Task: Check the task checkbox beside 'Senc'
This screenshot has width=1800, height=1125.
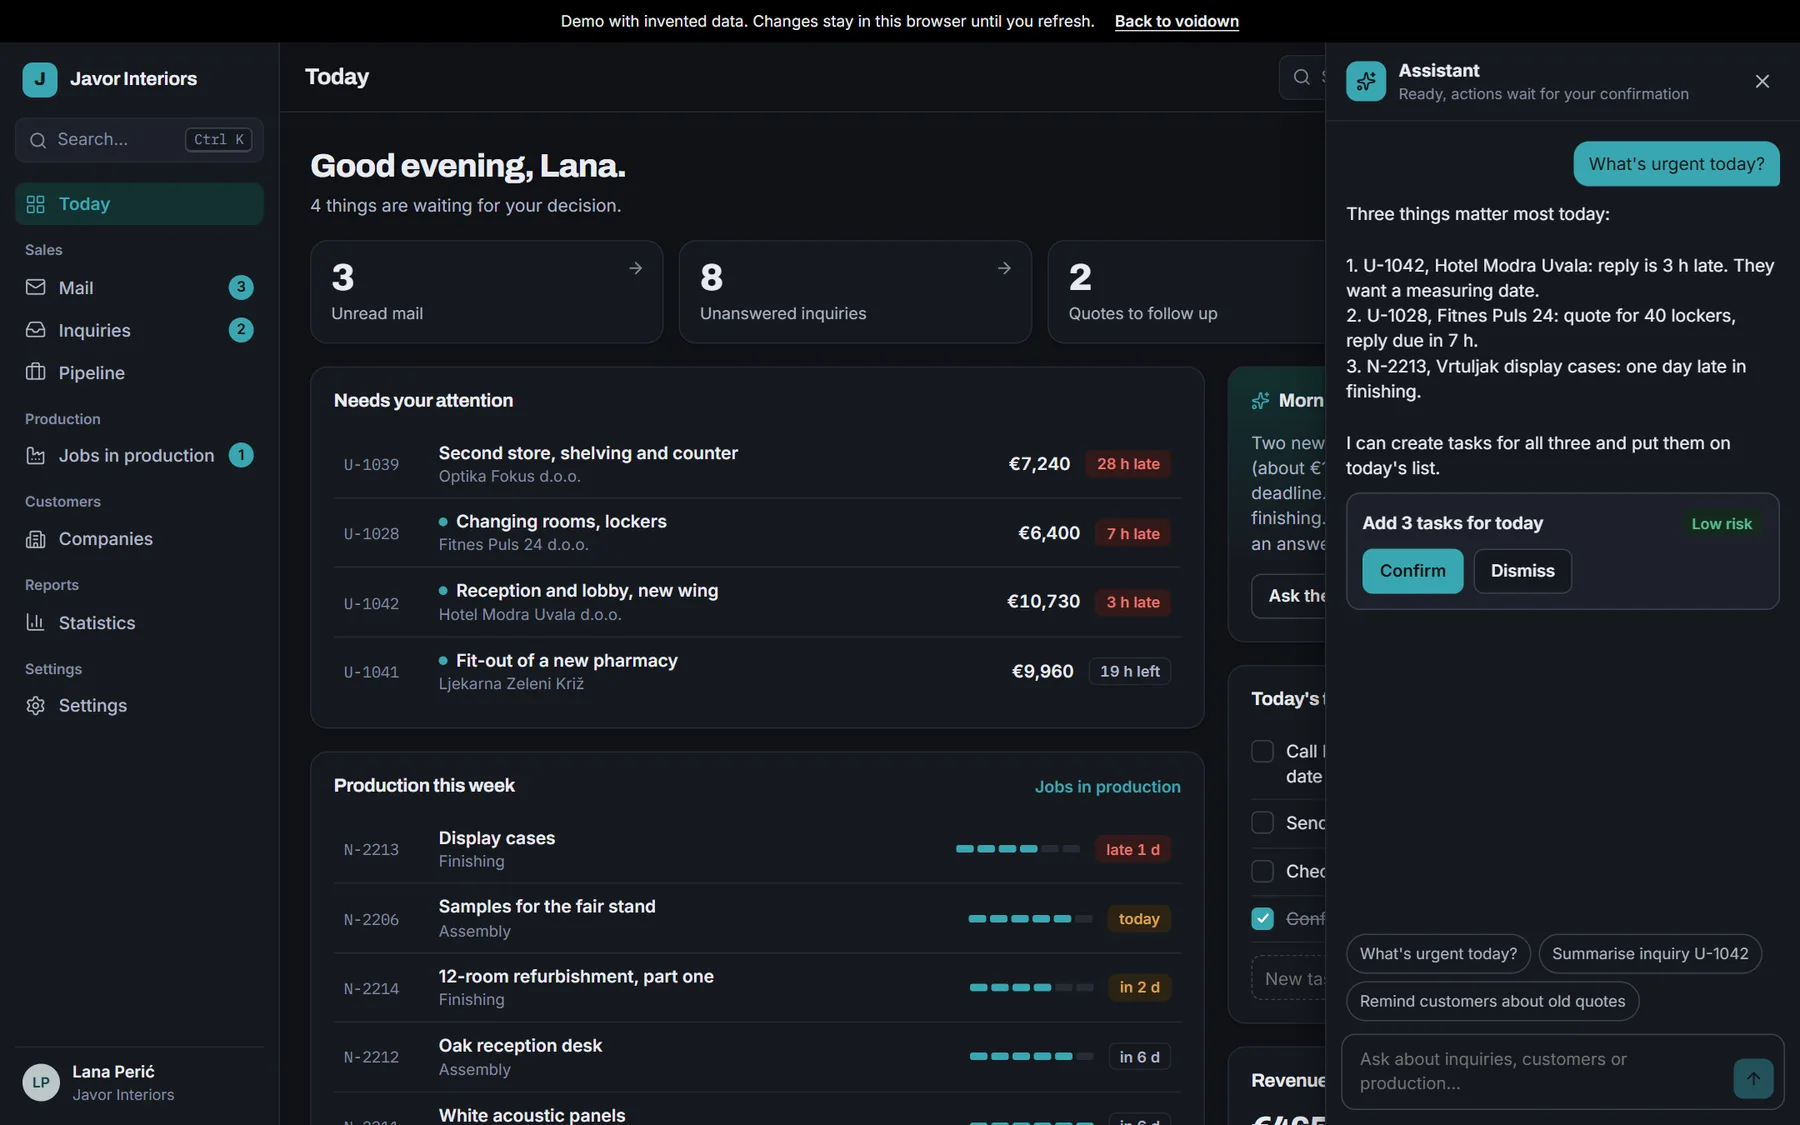Action: (x=1262, y=823)
